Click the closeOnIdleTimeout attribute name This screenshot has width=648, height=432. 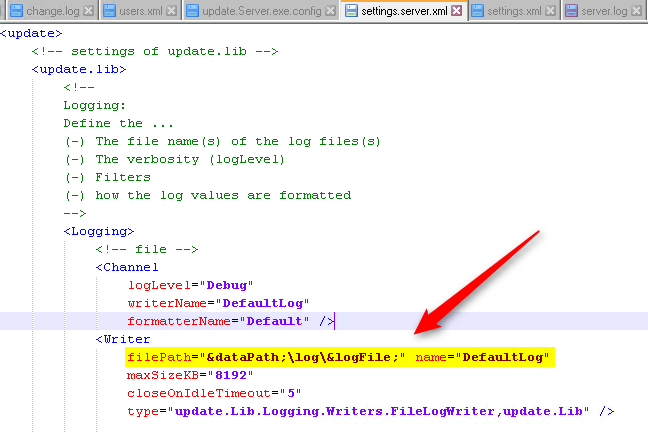point(199,393)
